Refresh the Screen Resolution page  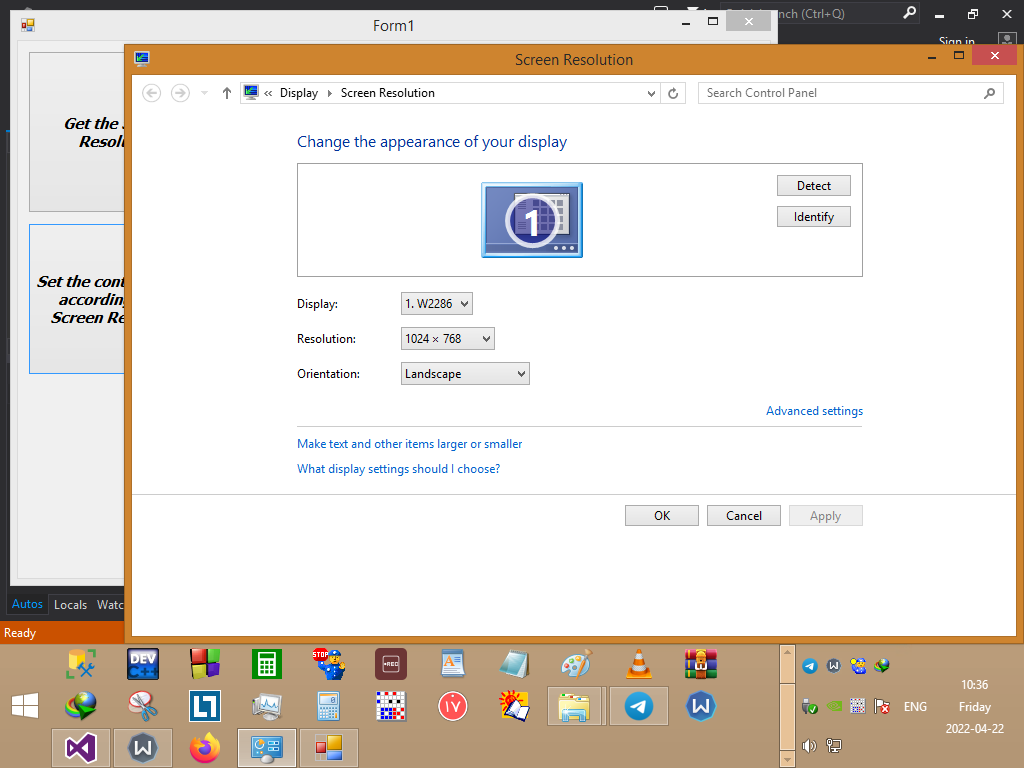(x=673, y=93)
